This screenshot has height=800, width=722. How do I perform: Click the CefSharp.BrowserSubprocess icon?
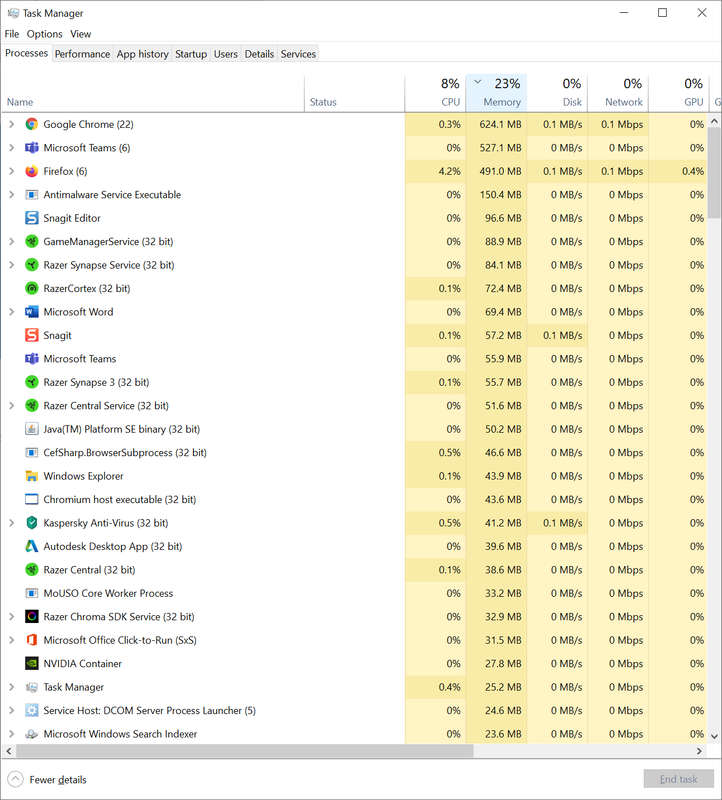(x=32, y=453)
